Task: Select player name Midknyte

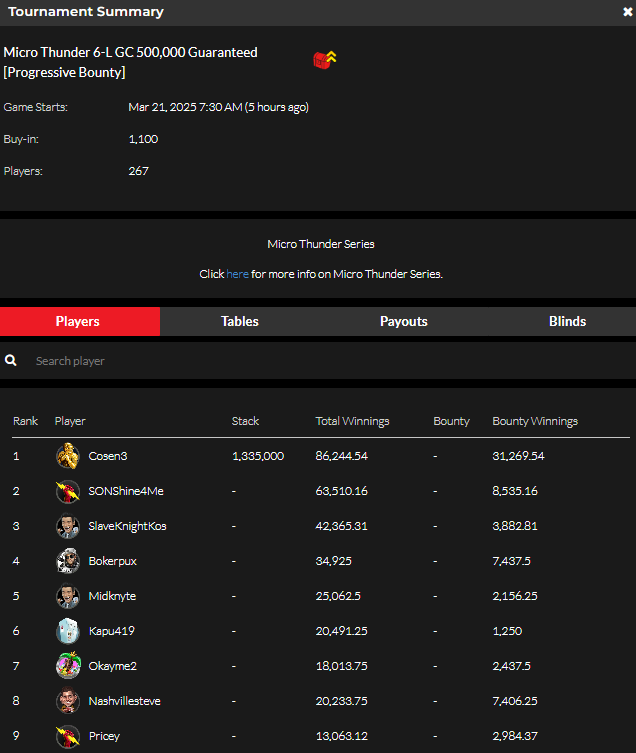Action: point(112,596)
